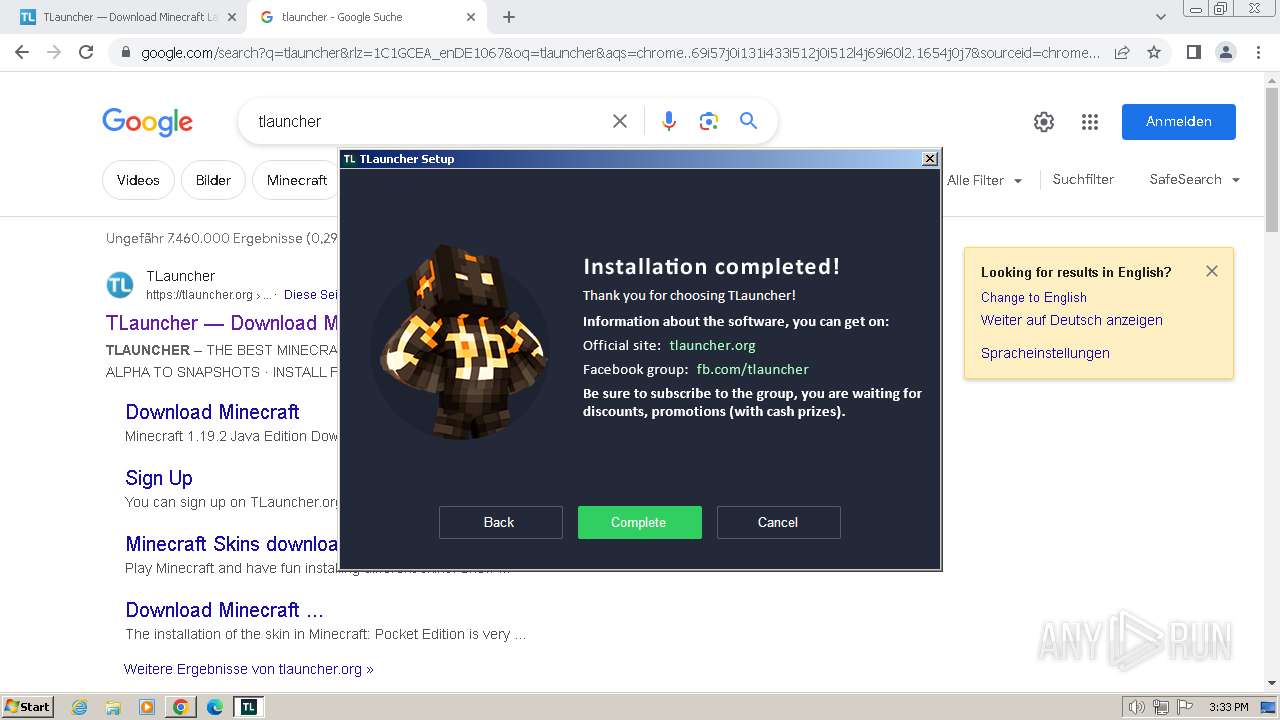Open the TLauncher — Download result title
The width and height of the screenshot is (1280, 720).
click(x=222, y=323)
